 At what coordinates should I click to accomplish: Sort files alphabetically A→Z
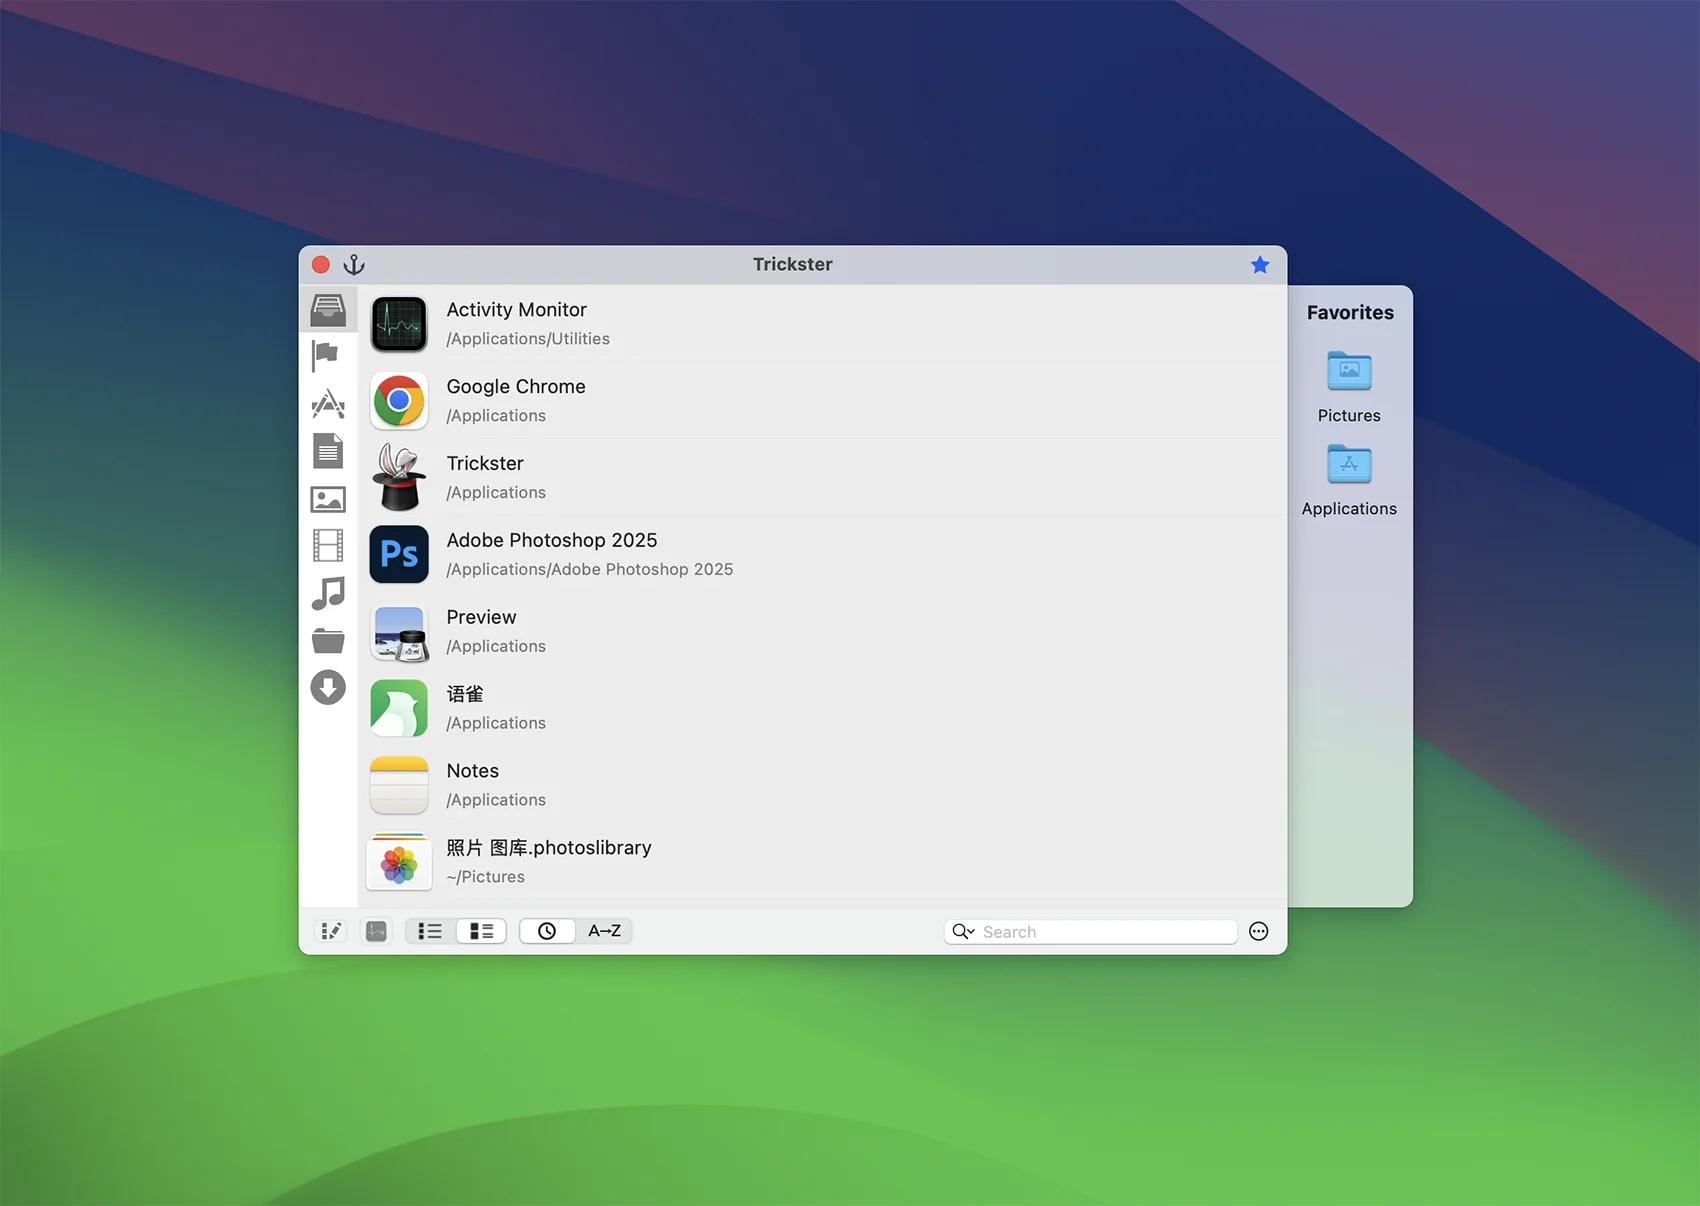tap(604, 931)
